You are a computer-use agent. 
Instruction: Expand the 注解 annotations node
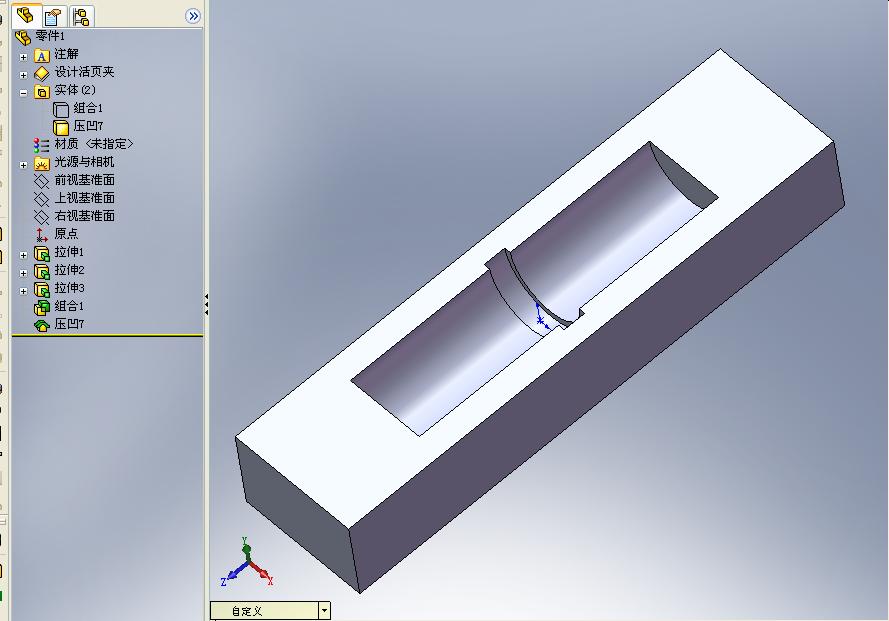tap(23, 57)
